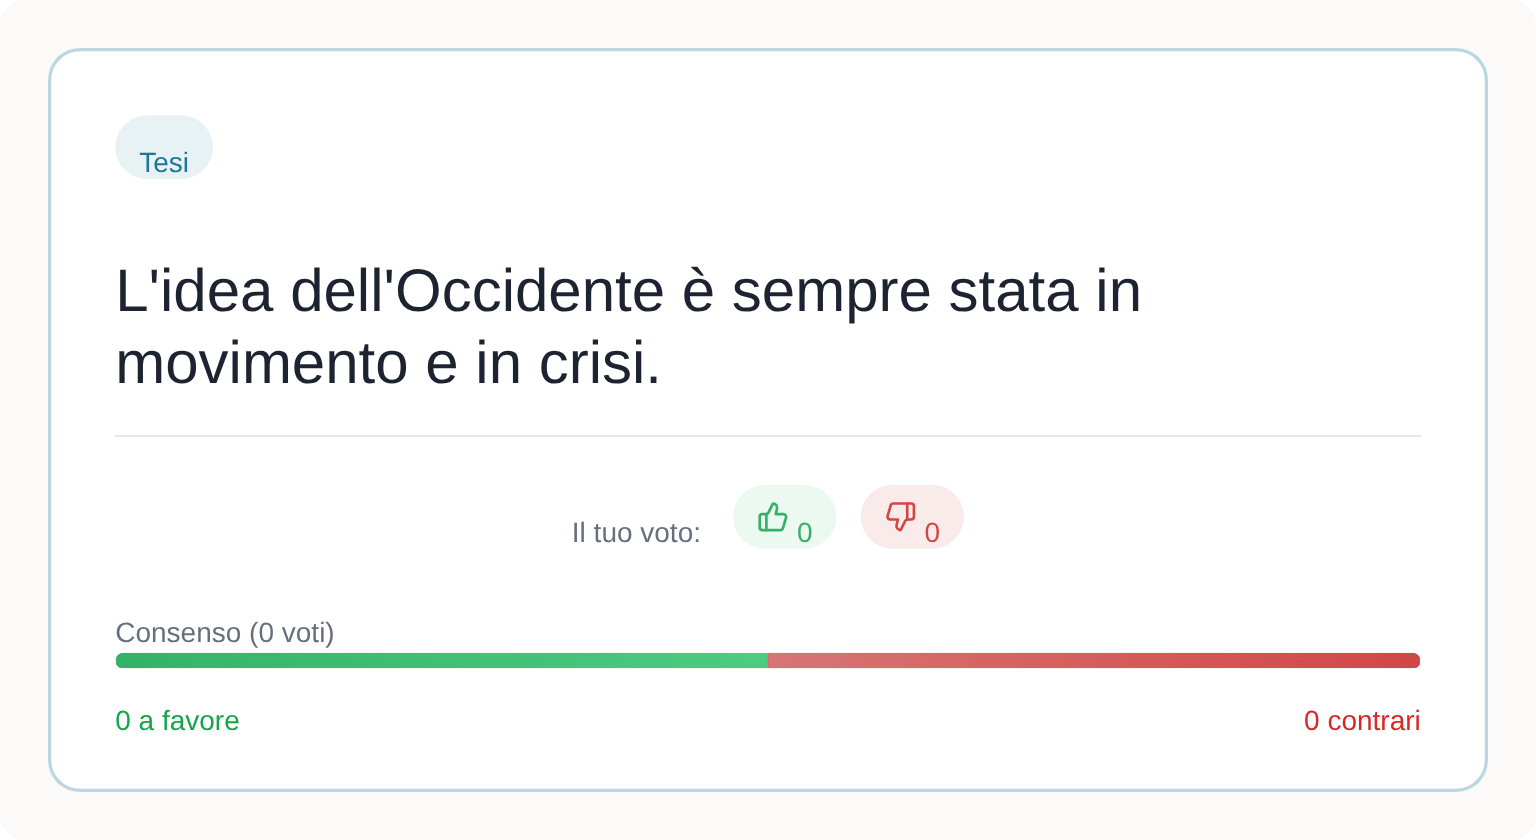Viewport: 1536px width, 840px height.
Task: Click the "Consenso (0 voti)" label
Action: point(225,633)
